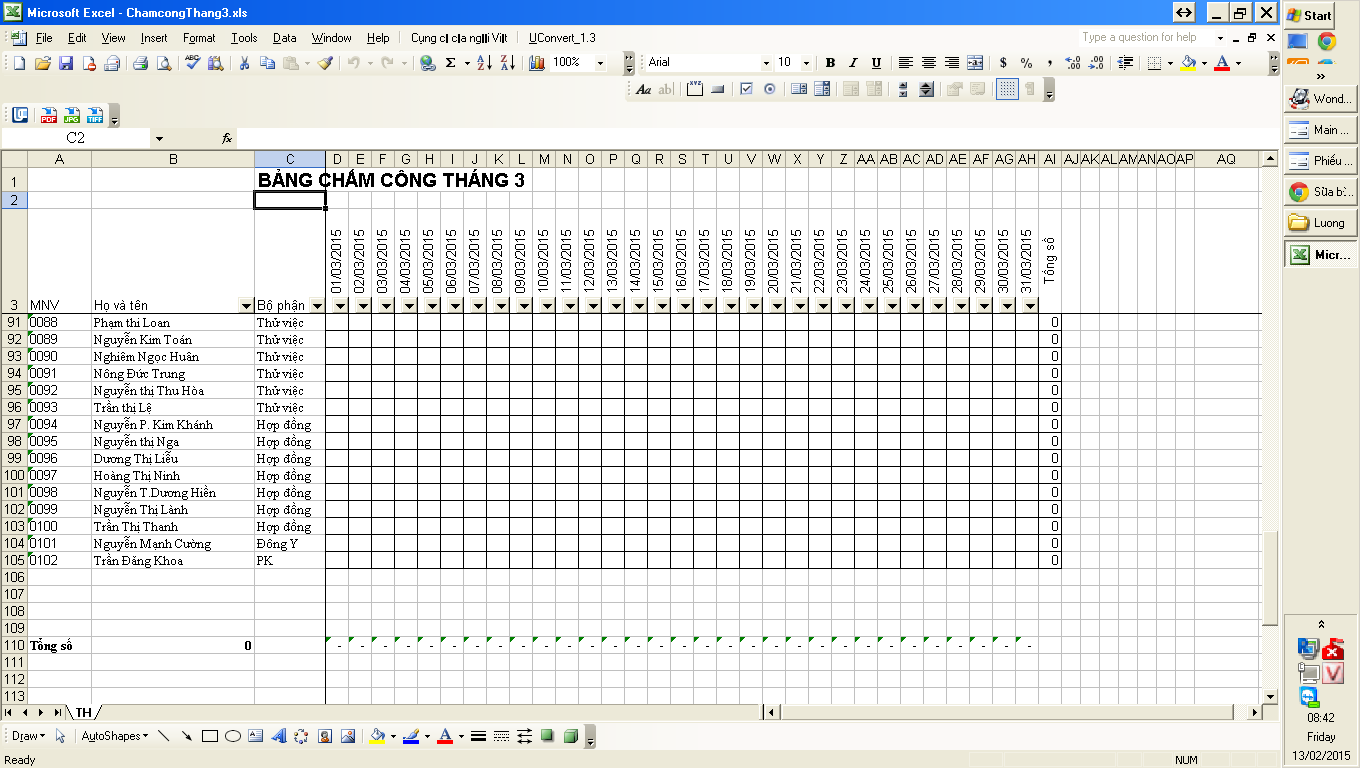
Task: Open the Format menu
Action: pyautogui.click(x=199, y=38)
